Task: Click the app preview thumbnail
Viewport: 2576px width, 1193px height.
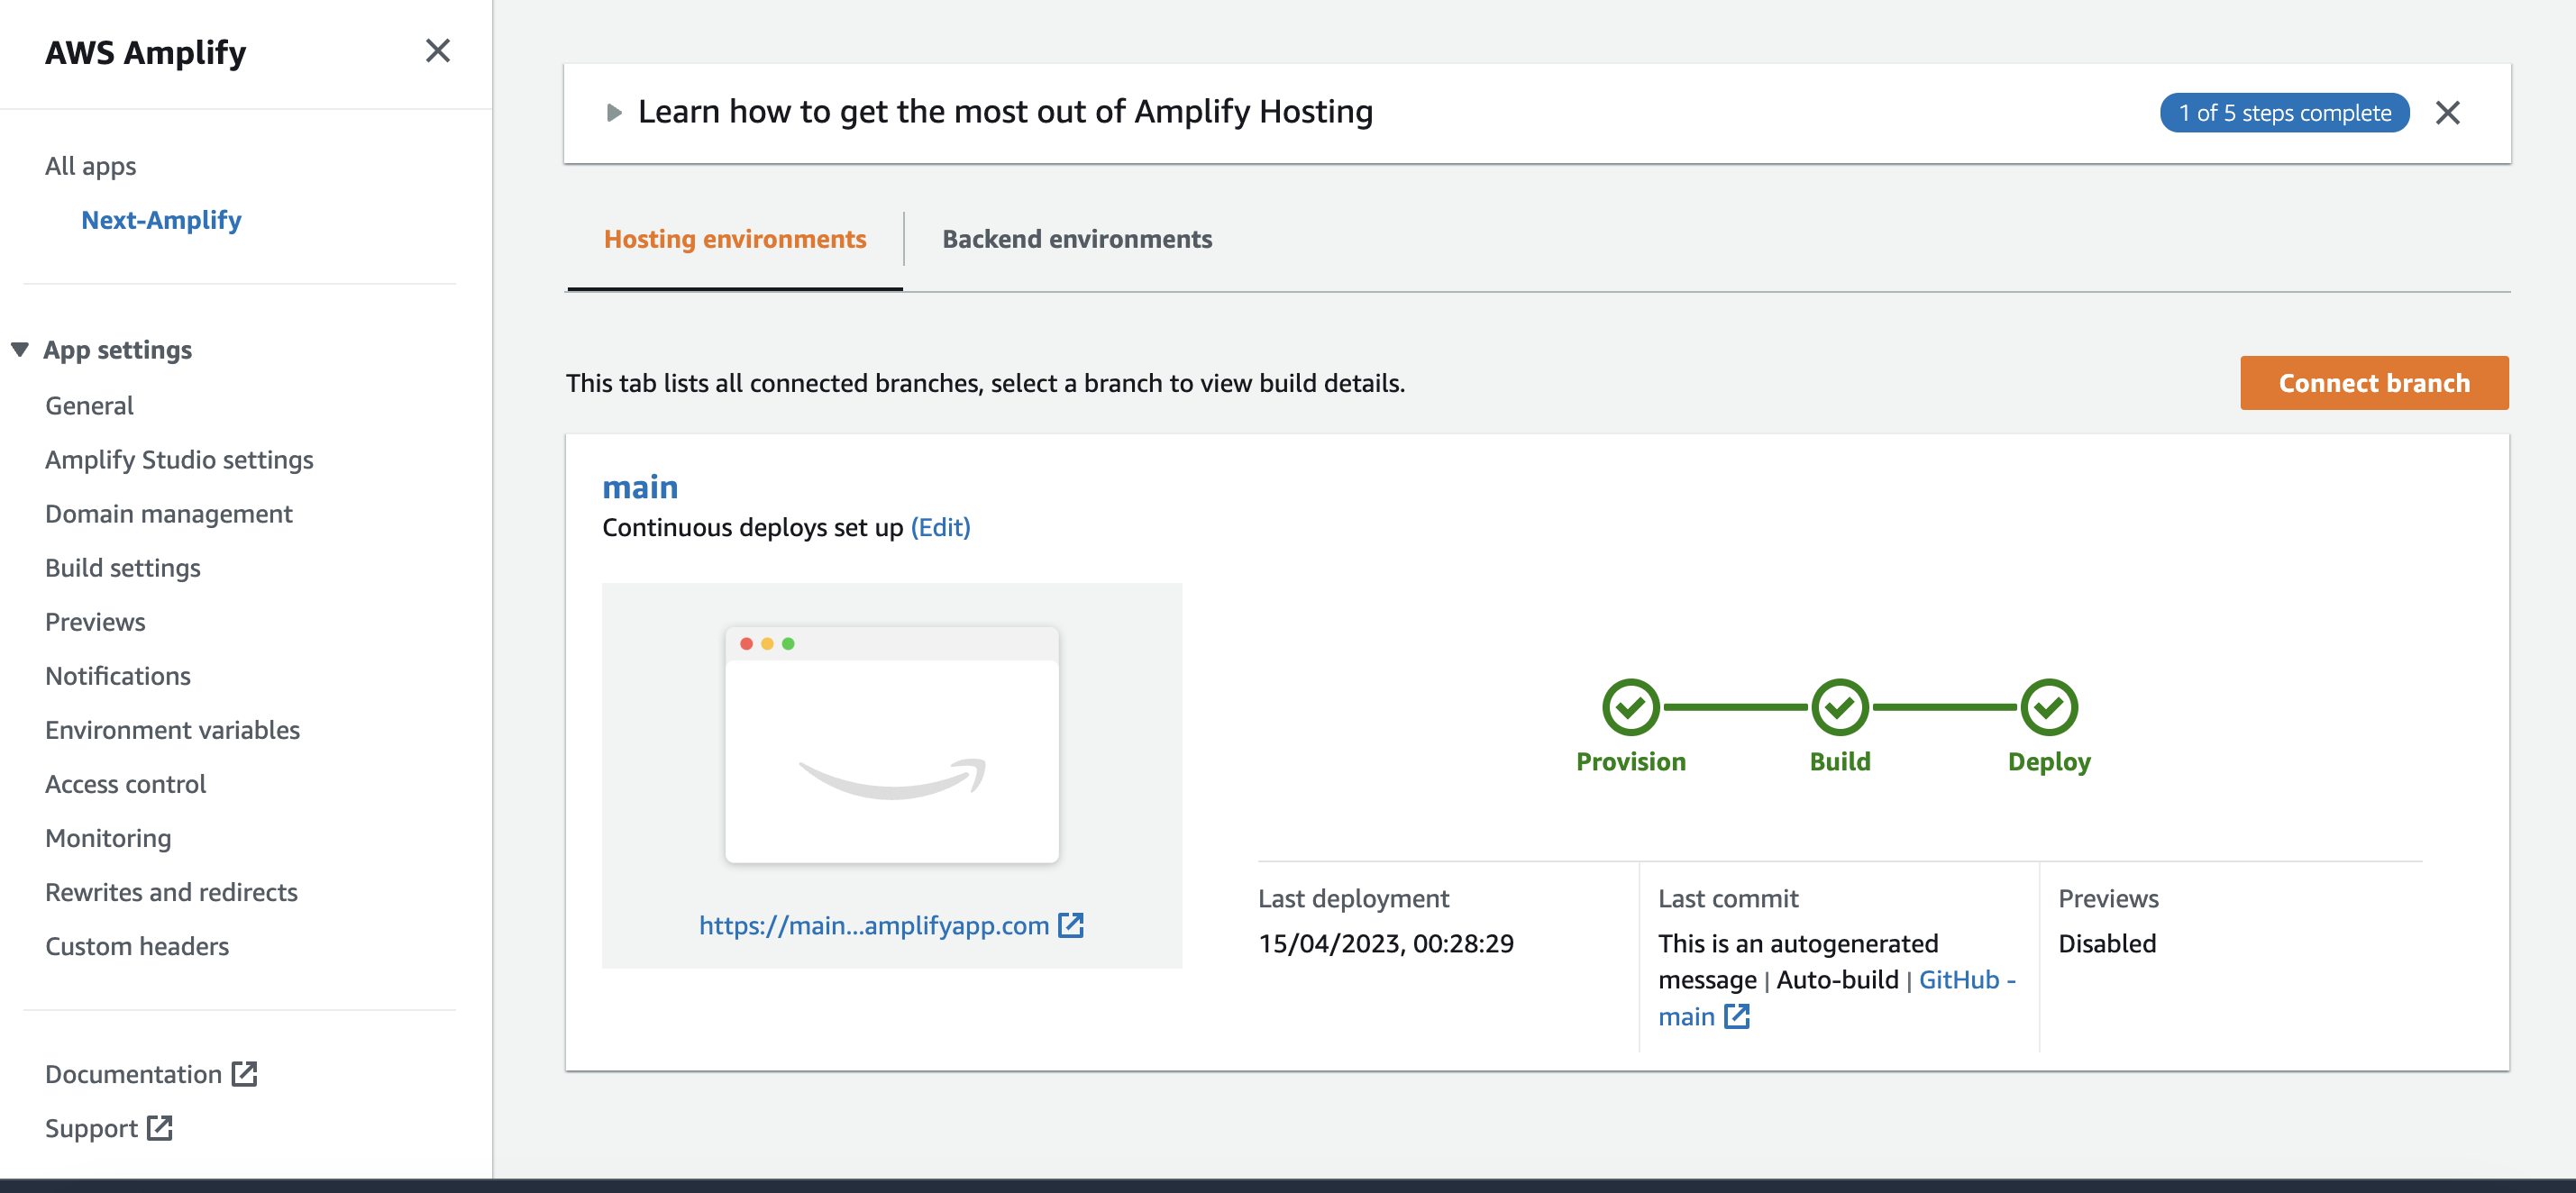Action: point(891,745)
